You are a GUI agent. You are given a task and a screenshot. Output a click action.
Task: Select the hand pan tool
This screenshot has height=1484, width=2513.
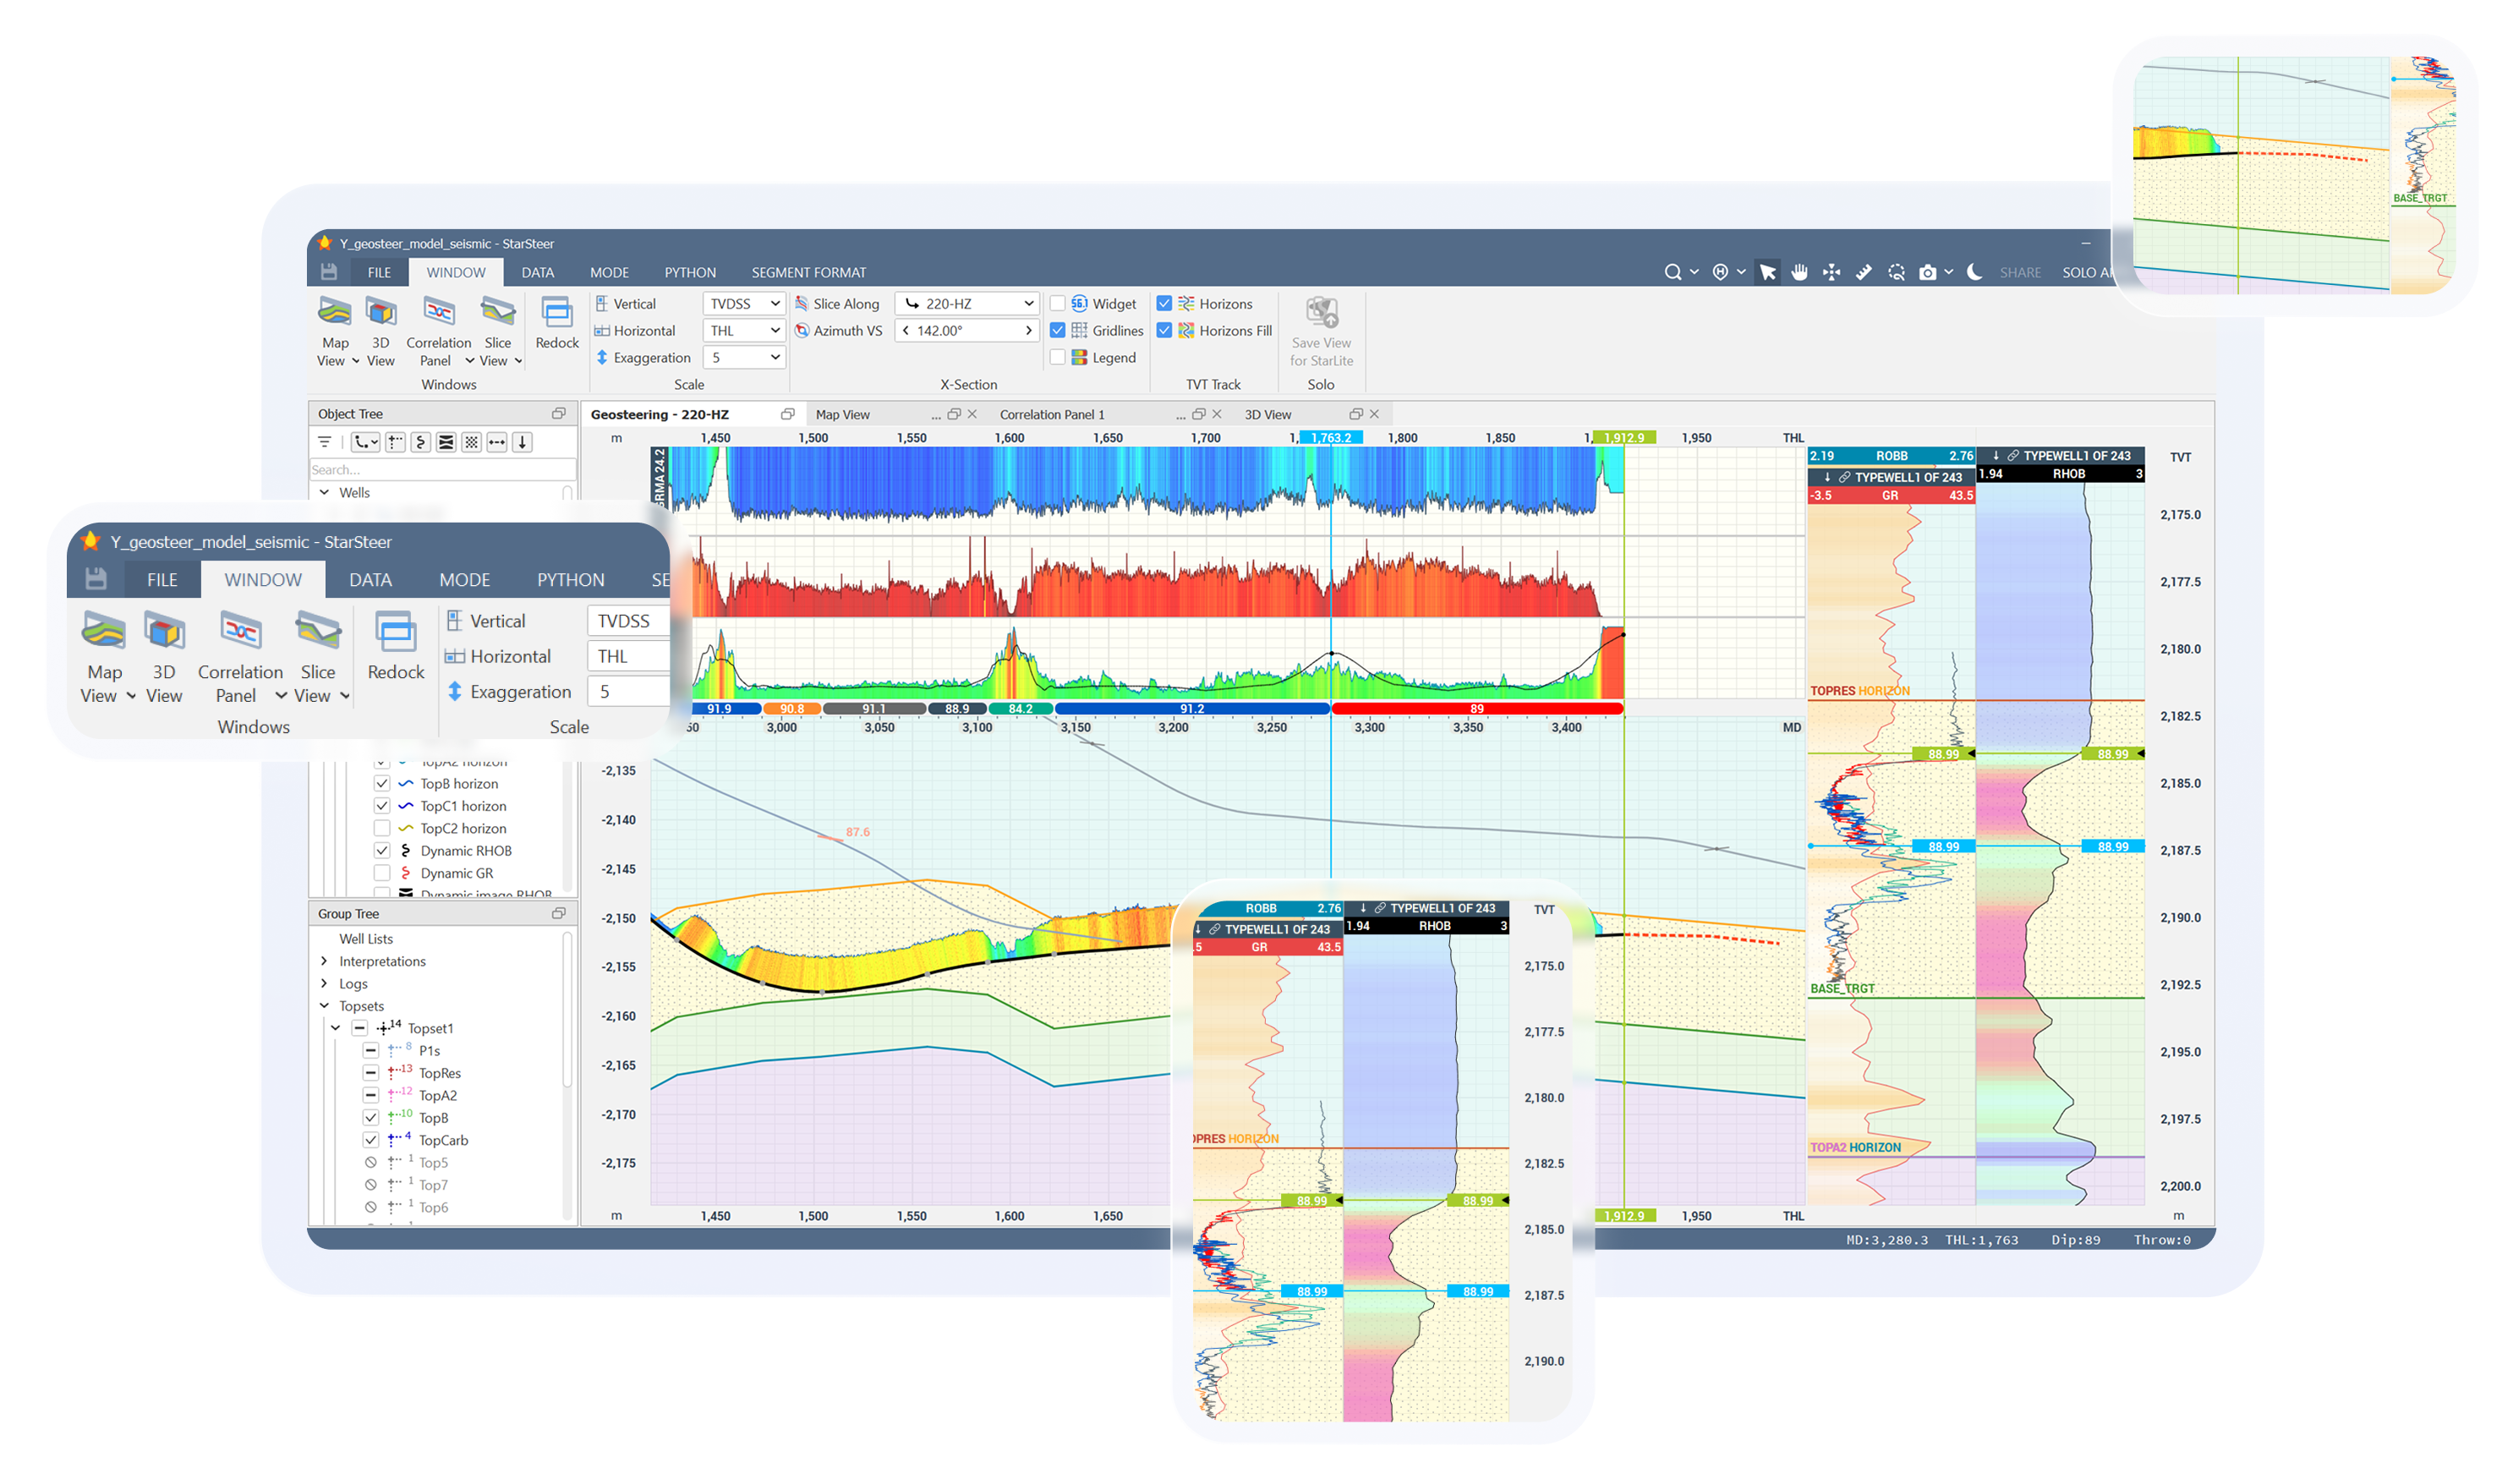1799,272
